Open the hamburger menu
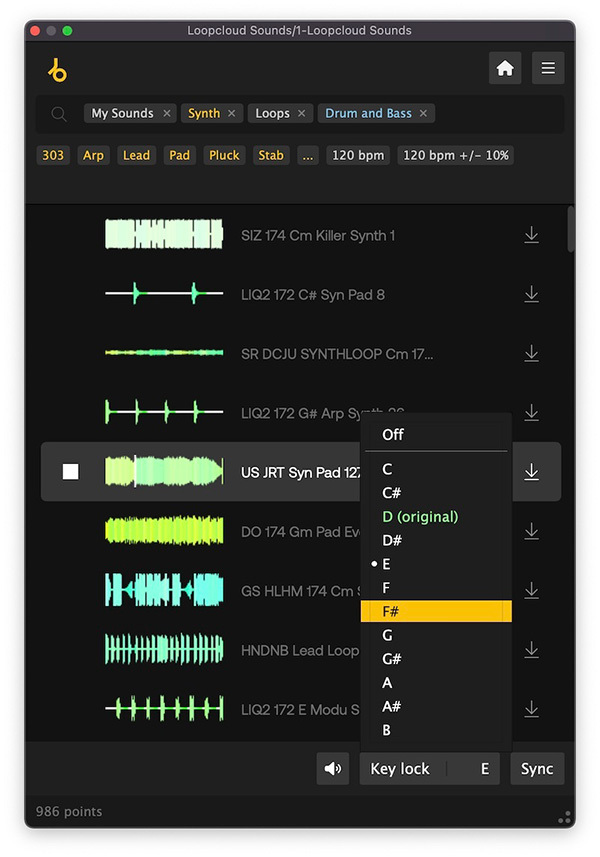 [x=548, y=68]
